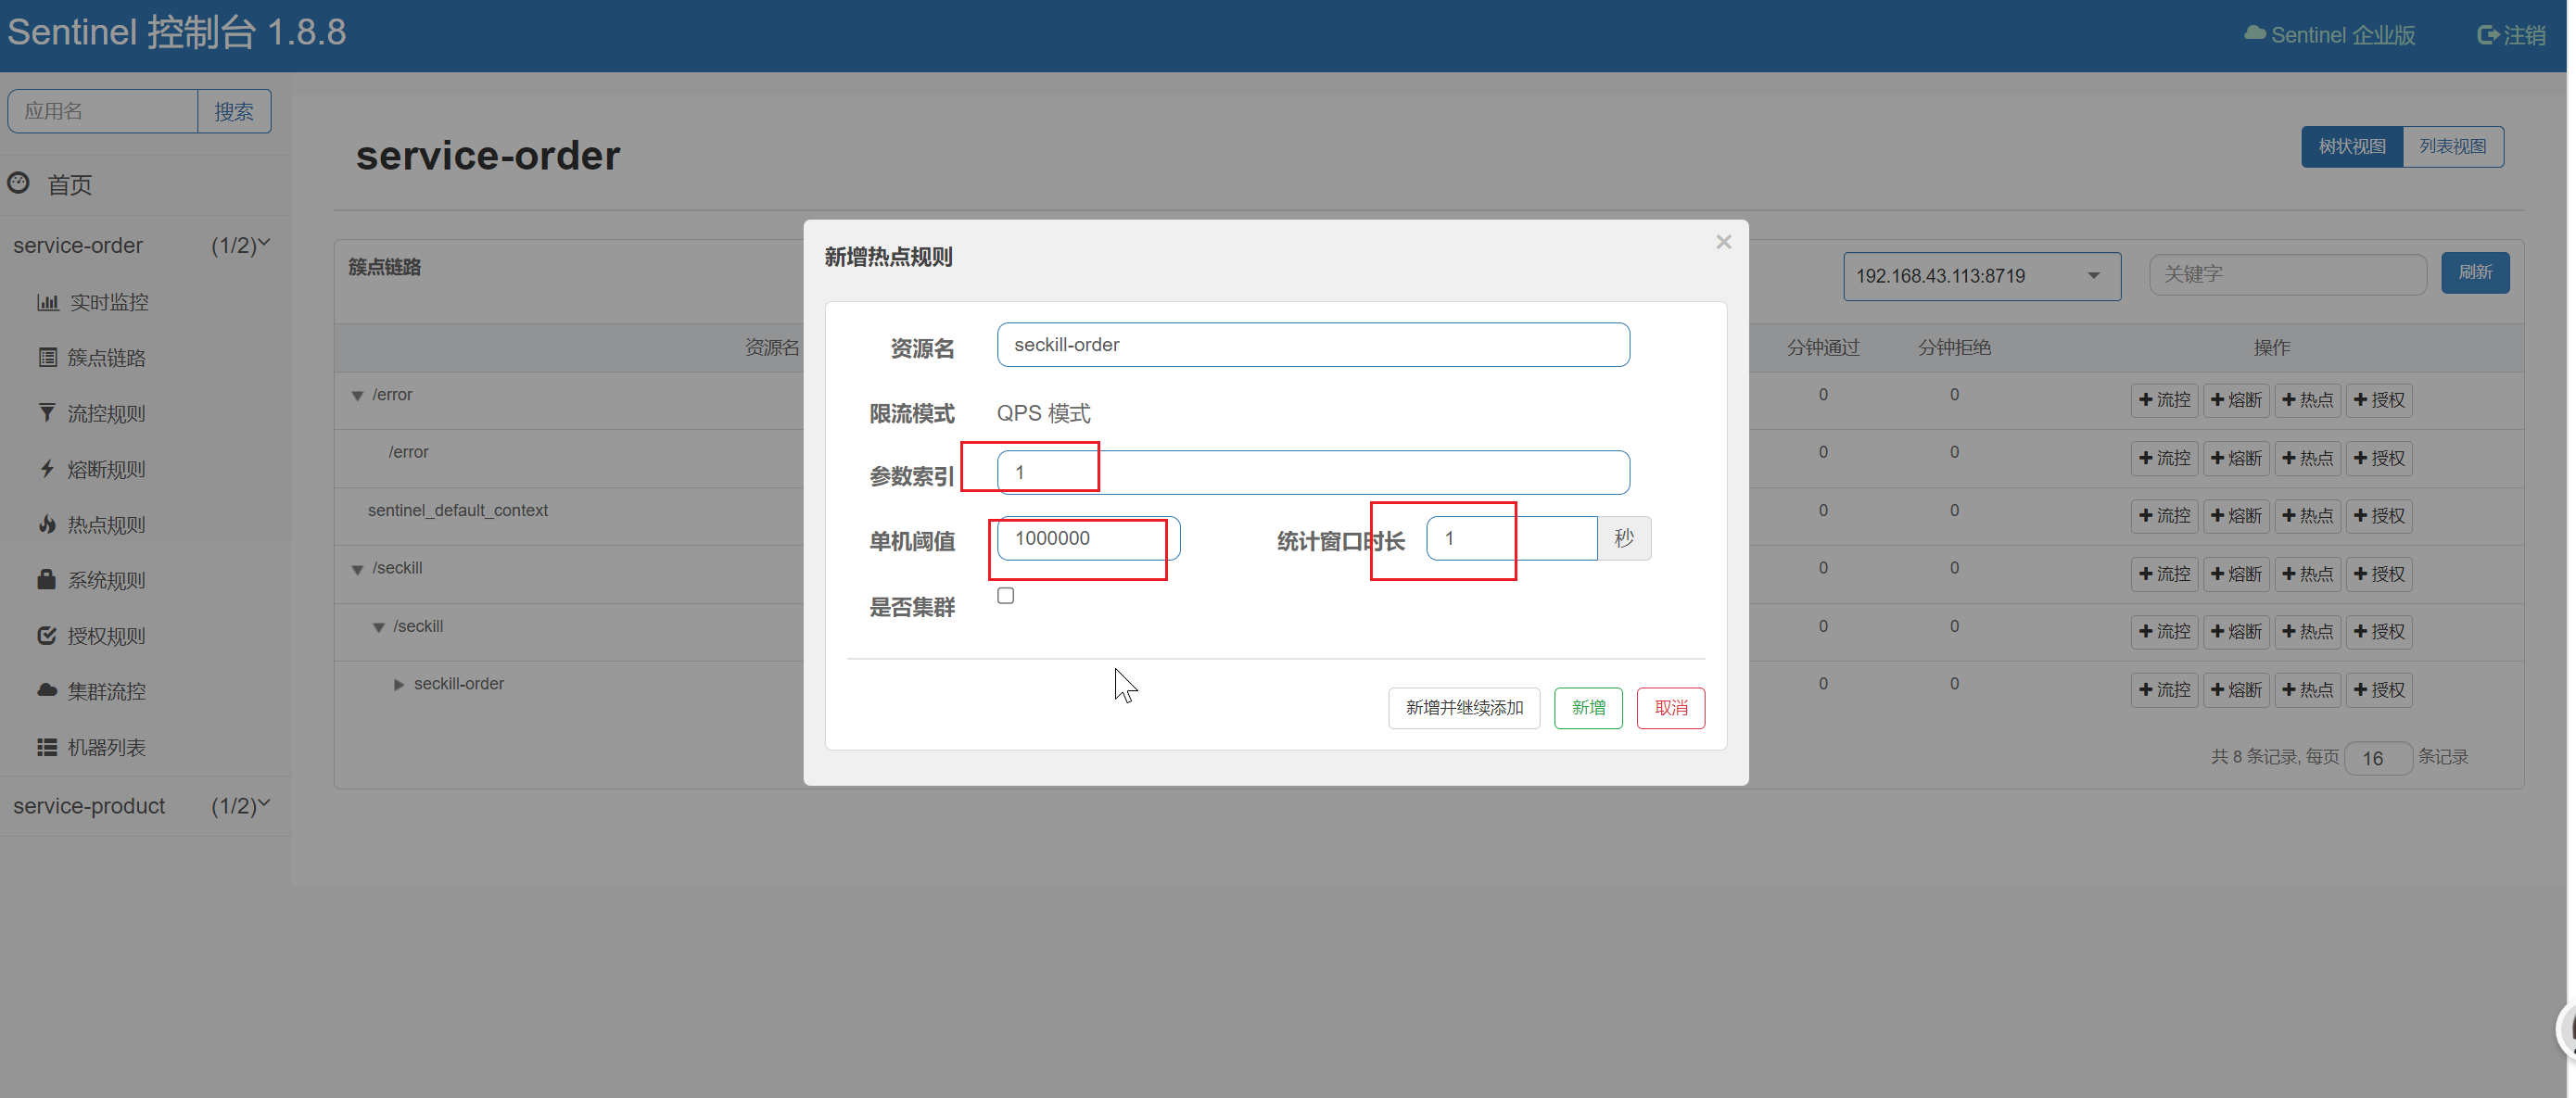The width and height of the screenshot is (2576, 1098).
Task: Click the machine list icon
Action: coord(47,747)
